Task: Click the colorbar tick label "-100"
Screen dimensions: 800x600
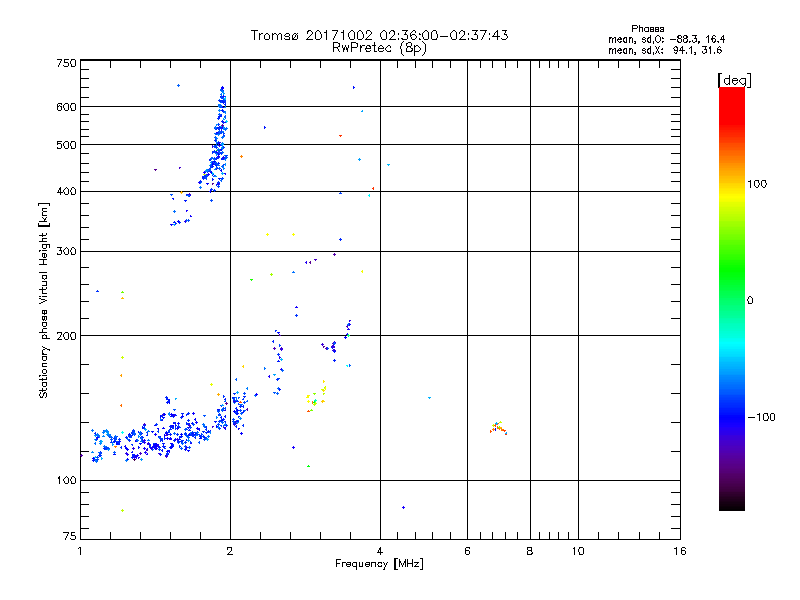Action: pyautogui.click(x=761, y=417)
